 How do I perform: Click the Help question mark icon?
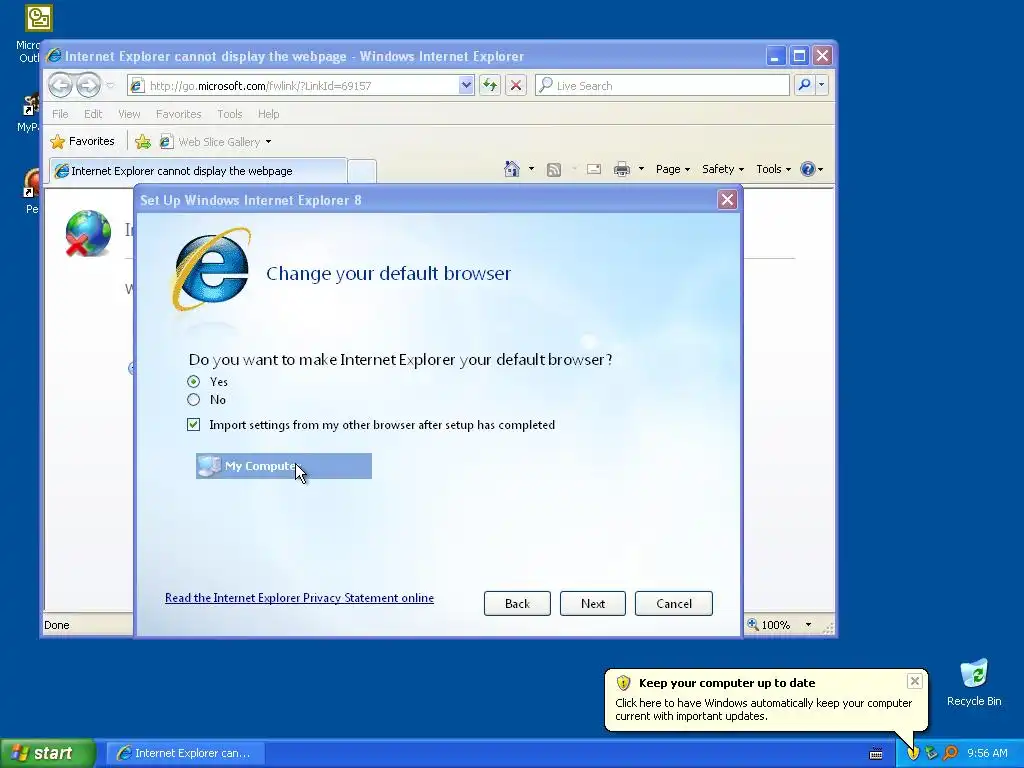pos(808,169)
